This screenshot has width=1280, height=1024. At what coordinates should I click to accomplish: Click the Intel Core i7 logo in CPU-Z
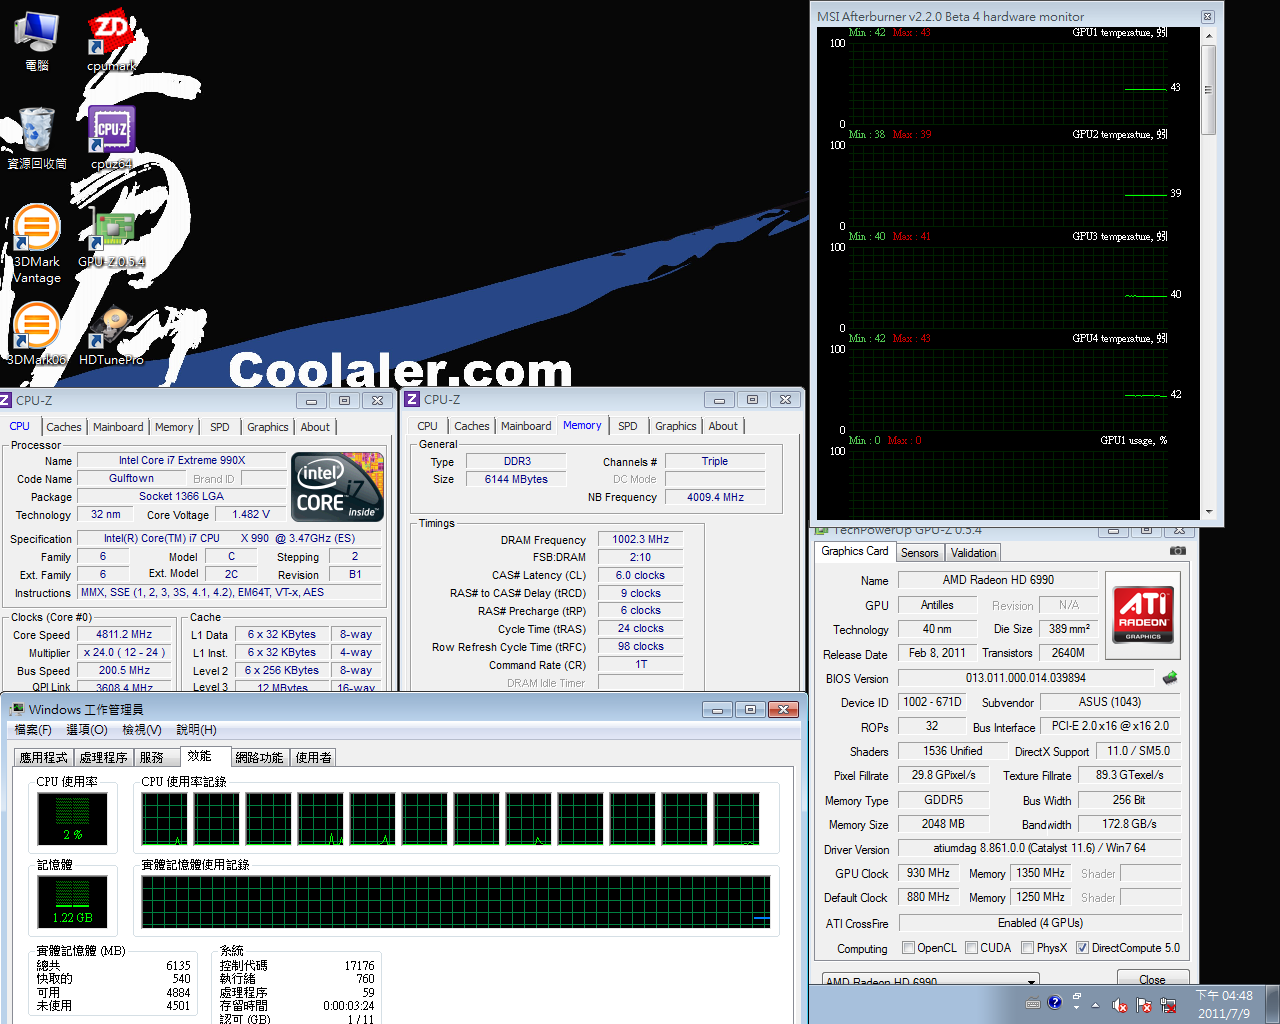pos(337,487)
